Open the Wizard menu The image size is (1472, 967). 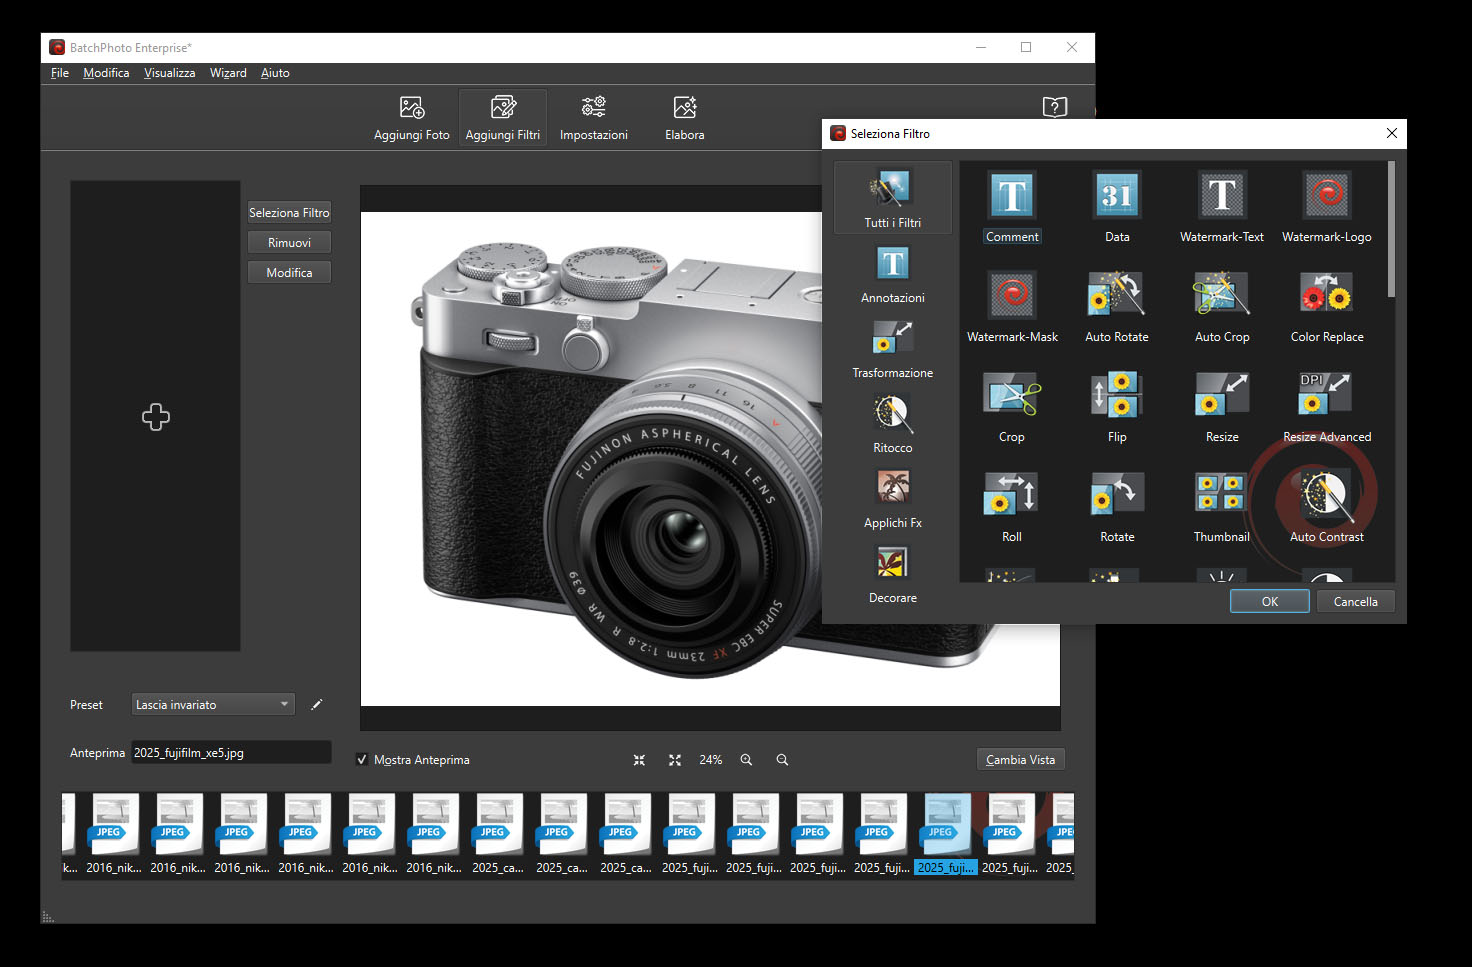tap(228, 73)
